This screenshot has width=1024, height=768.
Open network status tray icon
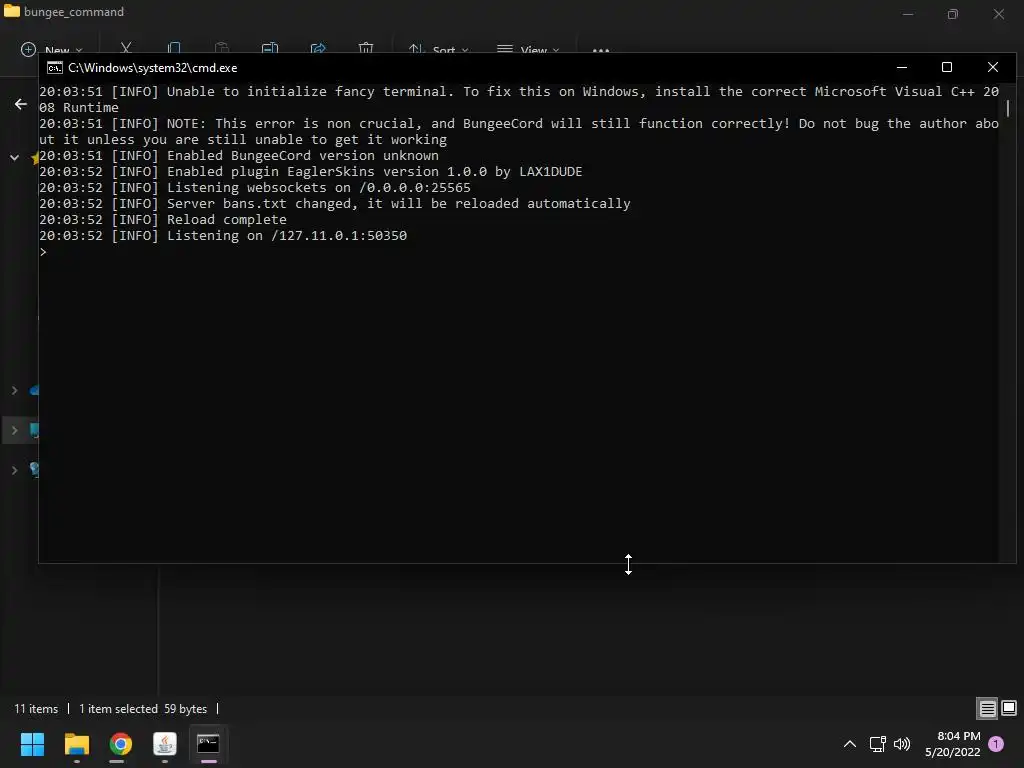878,744
